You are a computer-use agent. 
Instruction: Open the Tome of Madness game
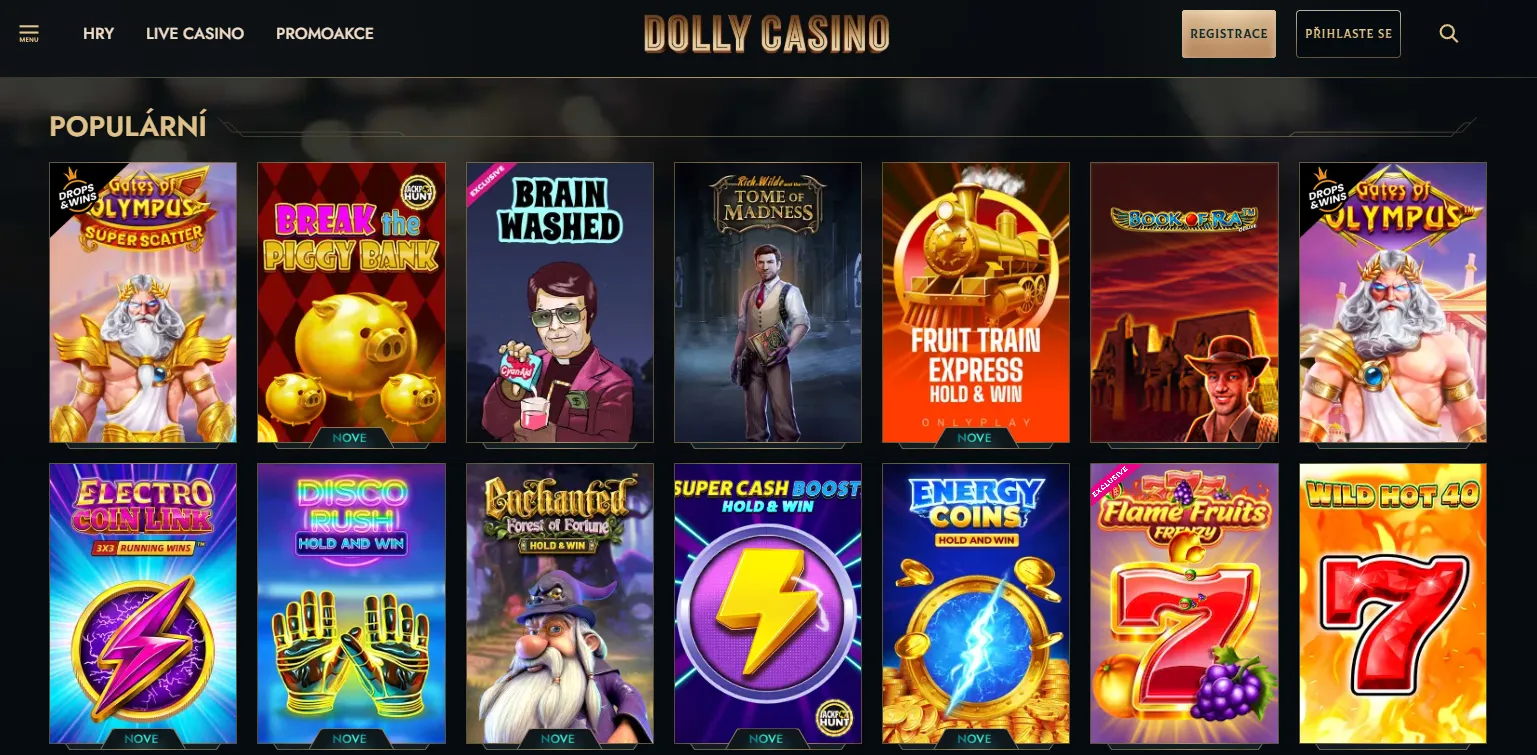[x=768, y=302]
